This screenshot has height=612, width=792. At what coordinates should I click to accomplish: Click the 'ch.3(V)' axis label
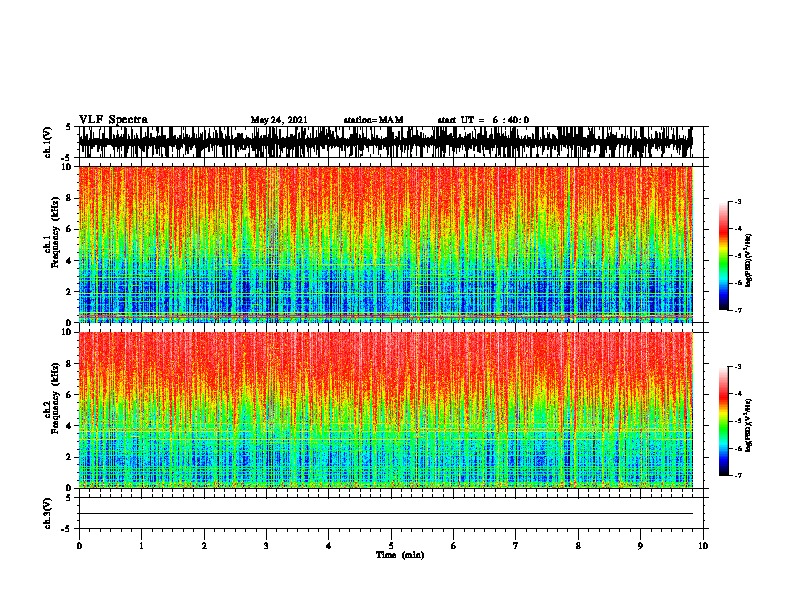coord(47,513)
